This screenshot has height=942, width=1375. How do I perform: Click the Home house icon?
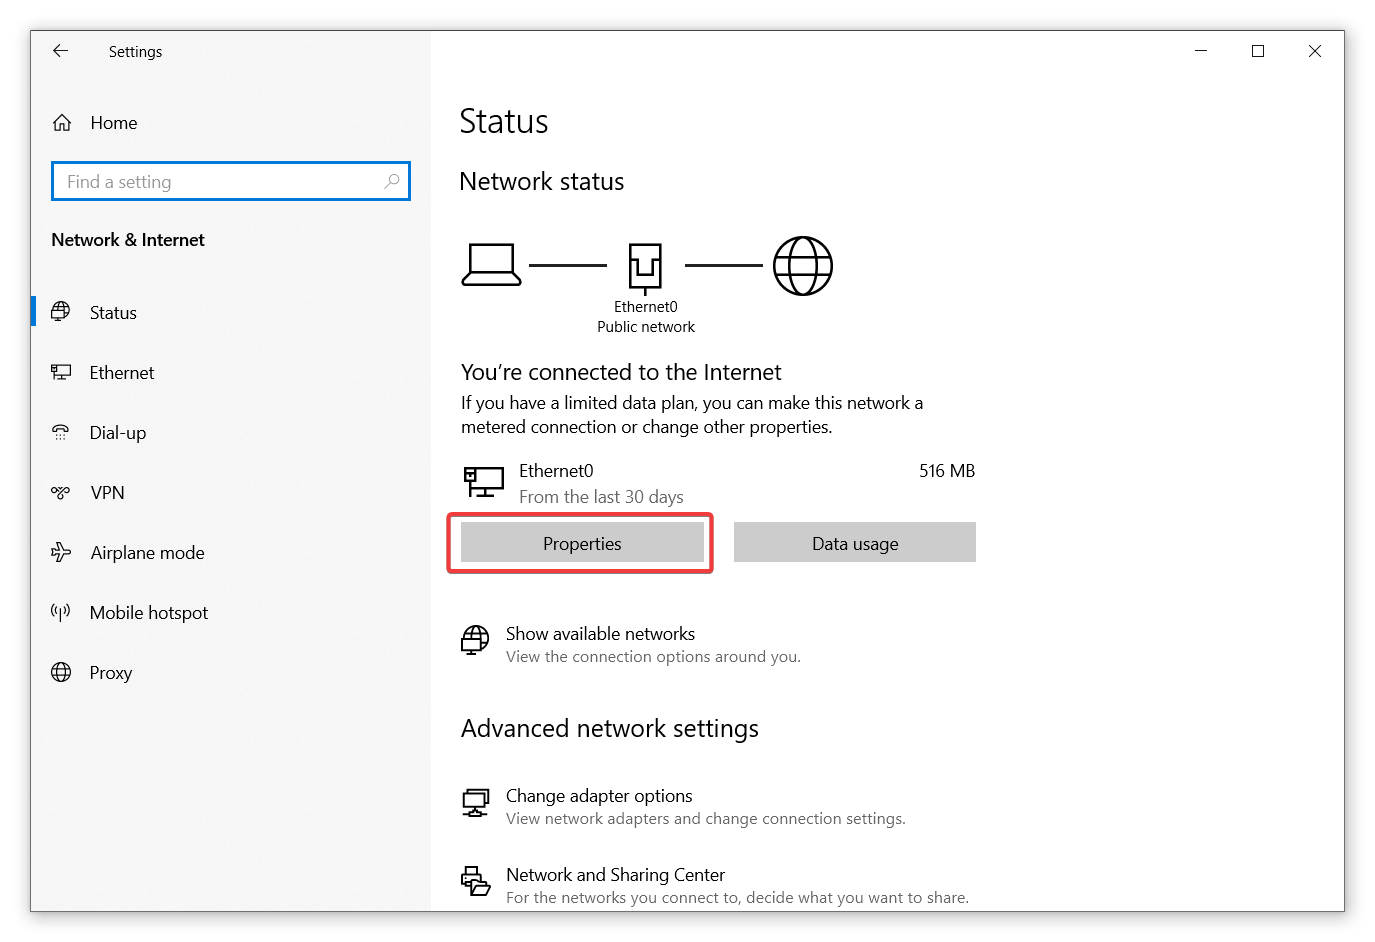coord(62,123)
